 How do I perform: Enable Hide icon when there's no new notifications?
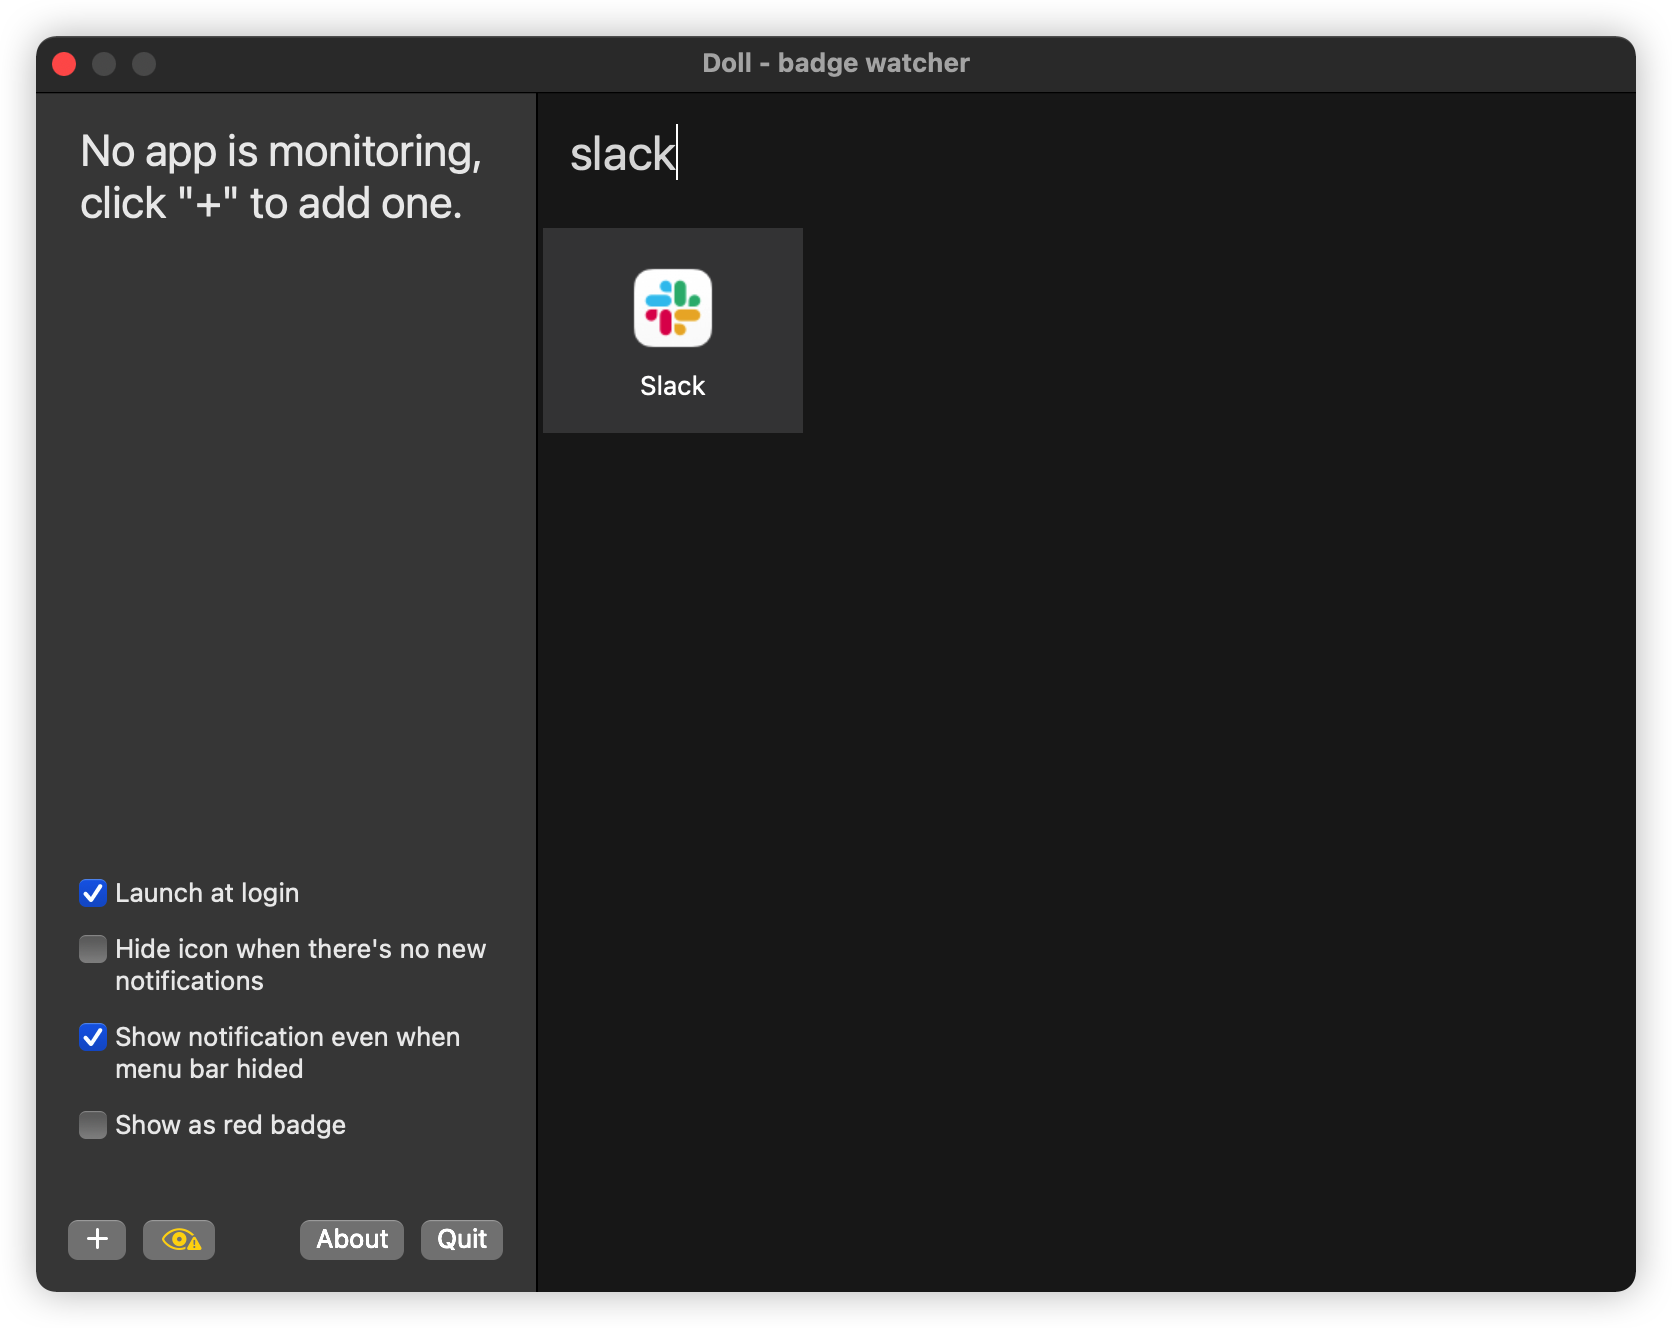(x=93, y=949)
